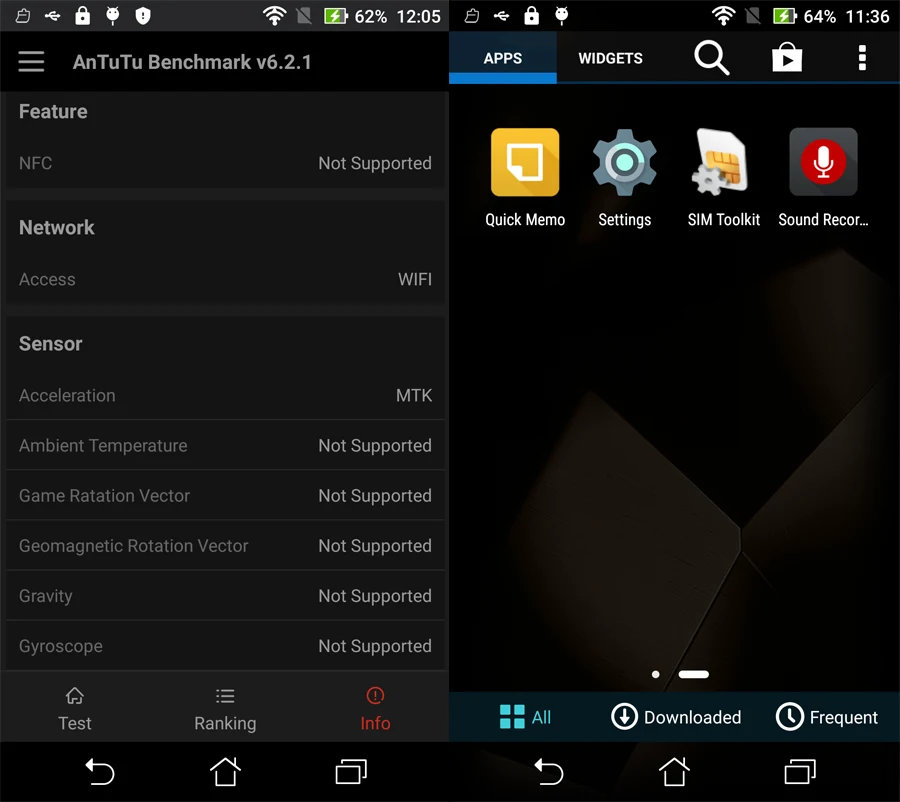Image resolution: width=900 pixels, height=802 pixels.
Task: Tap the lock icon in app drawer status bar
Action: (532, 16)
